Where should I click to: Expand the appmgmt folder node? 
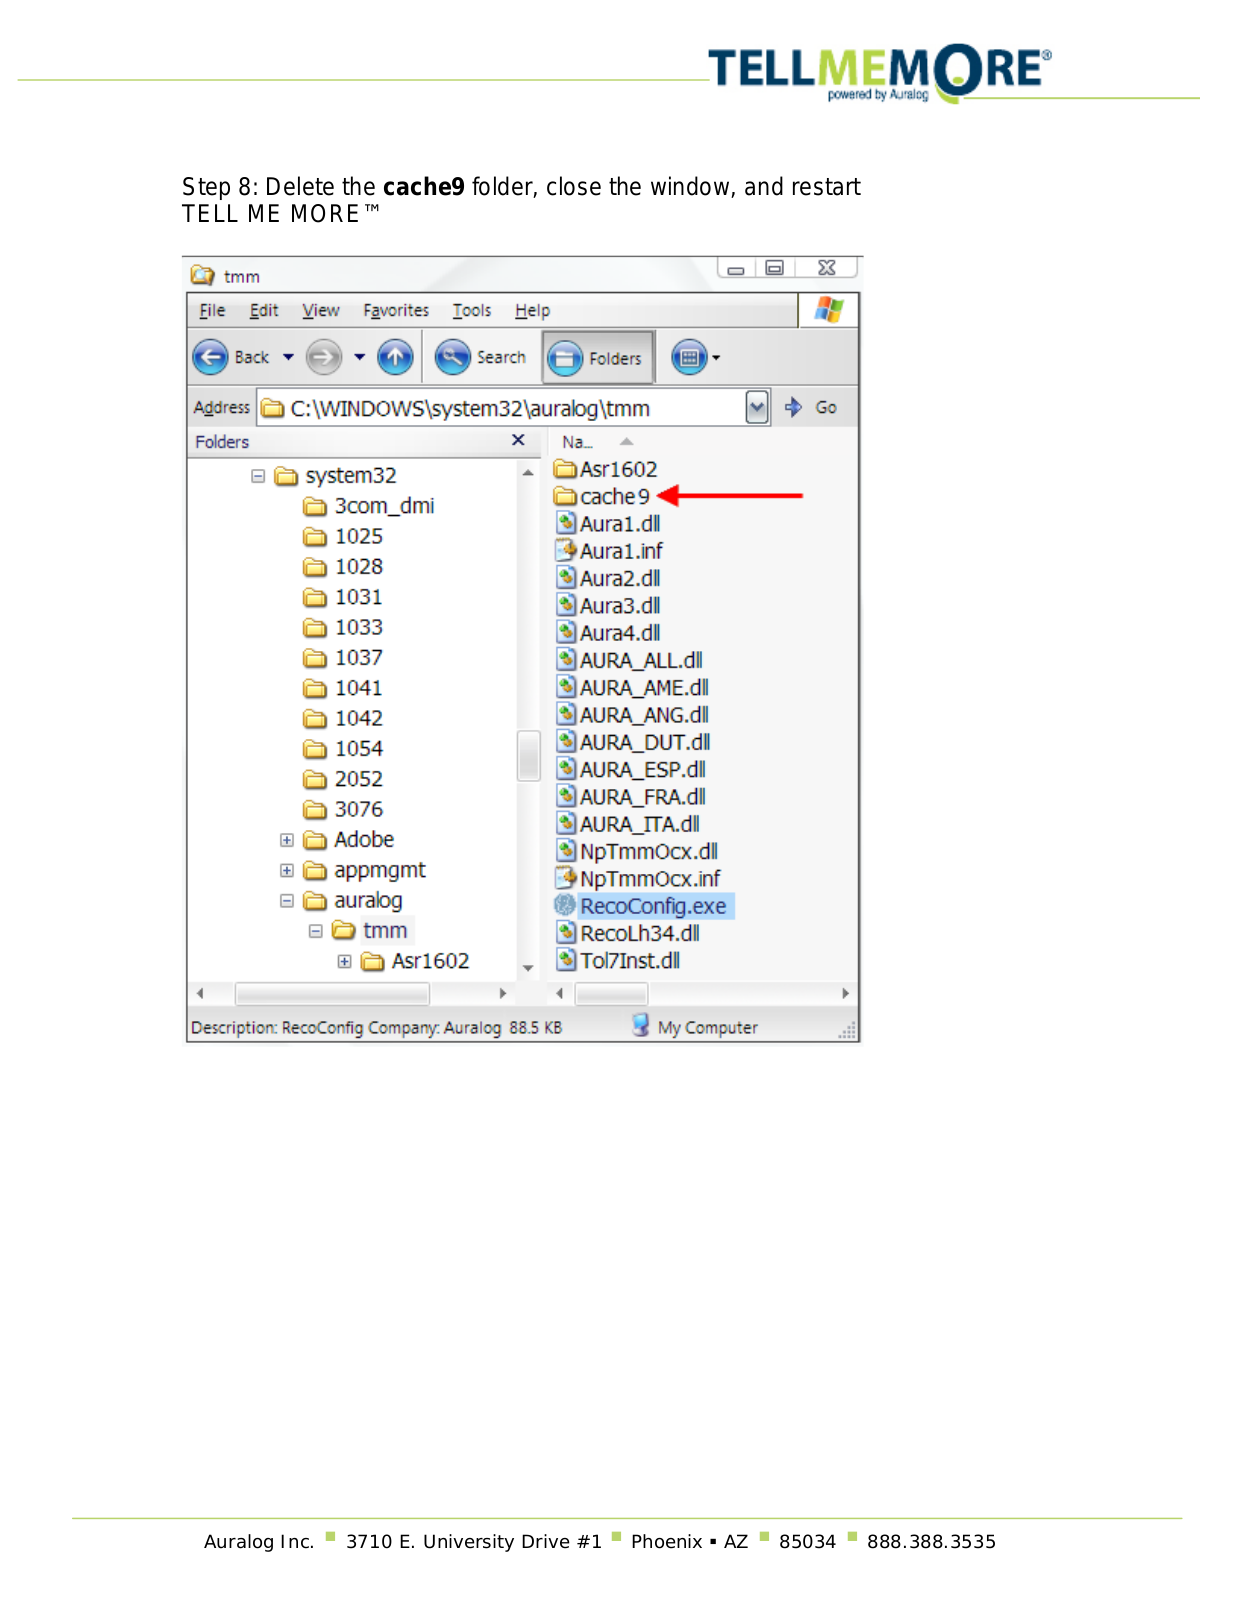pyautogui.click(x=287, y=870)
